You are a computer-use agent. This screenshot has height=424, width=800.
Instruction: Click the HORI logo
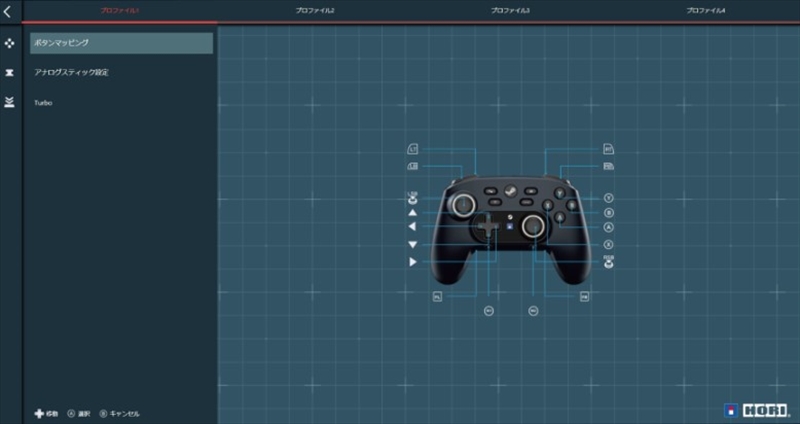pyautogui.click(x=757, y=410)
